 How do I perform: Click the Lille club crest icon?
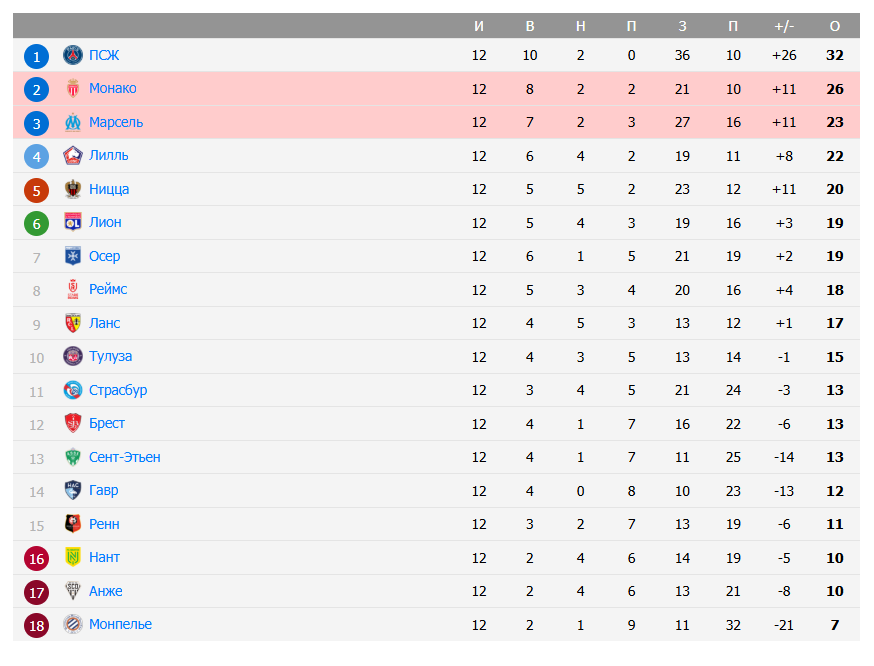tap(72, 155)
